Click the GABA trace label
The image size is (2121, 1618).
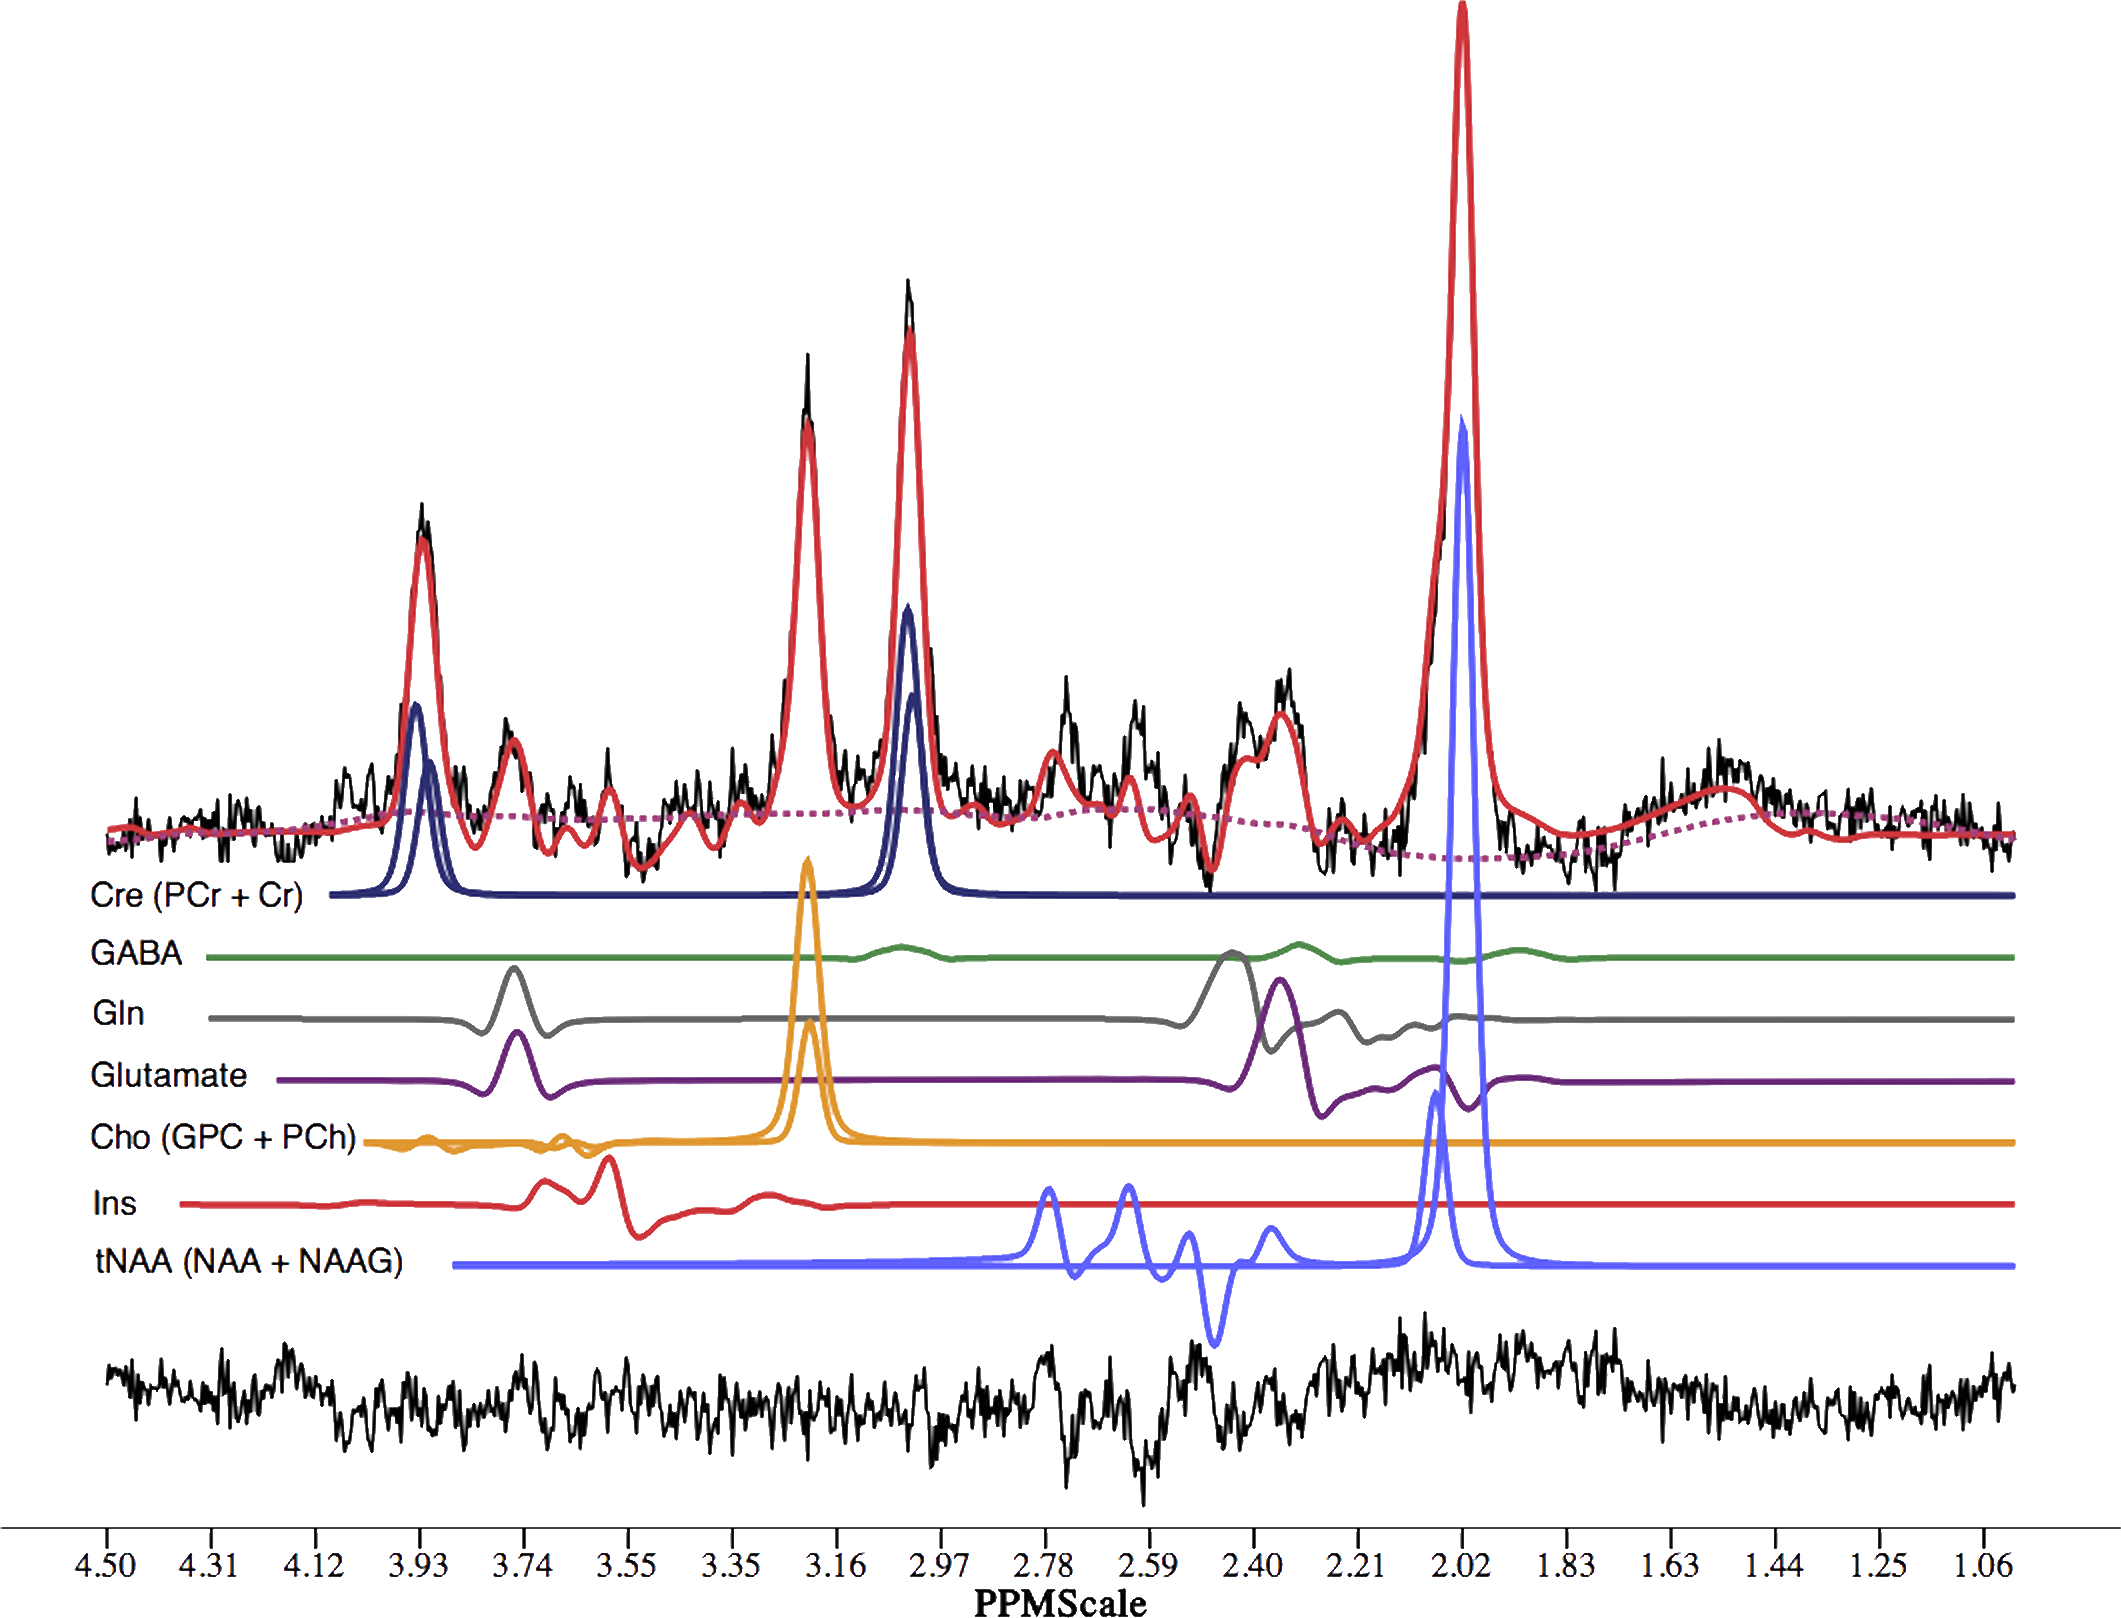[x=136, y=953]
